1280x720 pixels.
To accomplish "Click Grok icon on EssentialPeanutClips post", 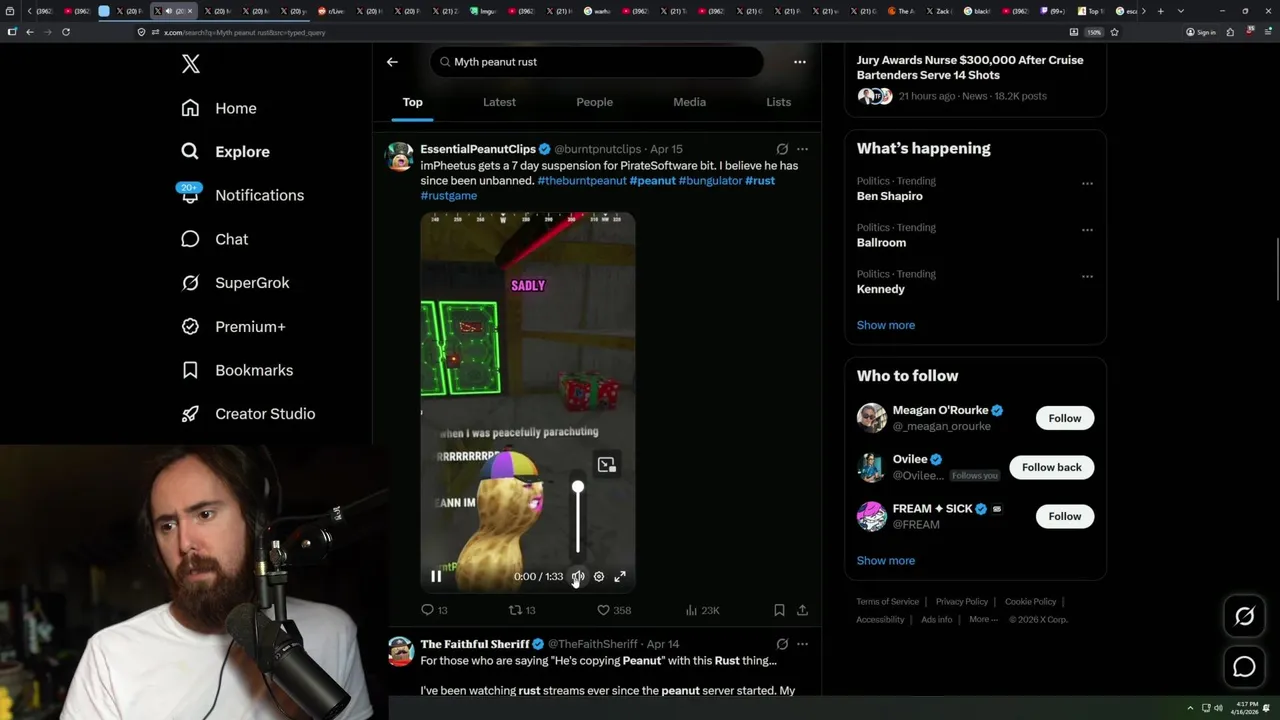I will point(782,149).
